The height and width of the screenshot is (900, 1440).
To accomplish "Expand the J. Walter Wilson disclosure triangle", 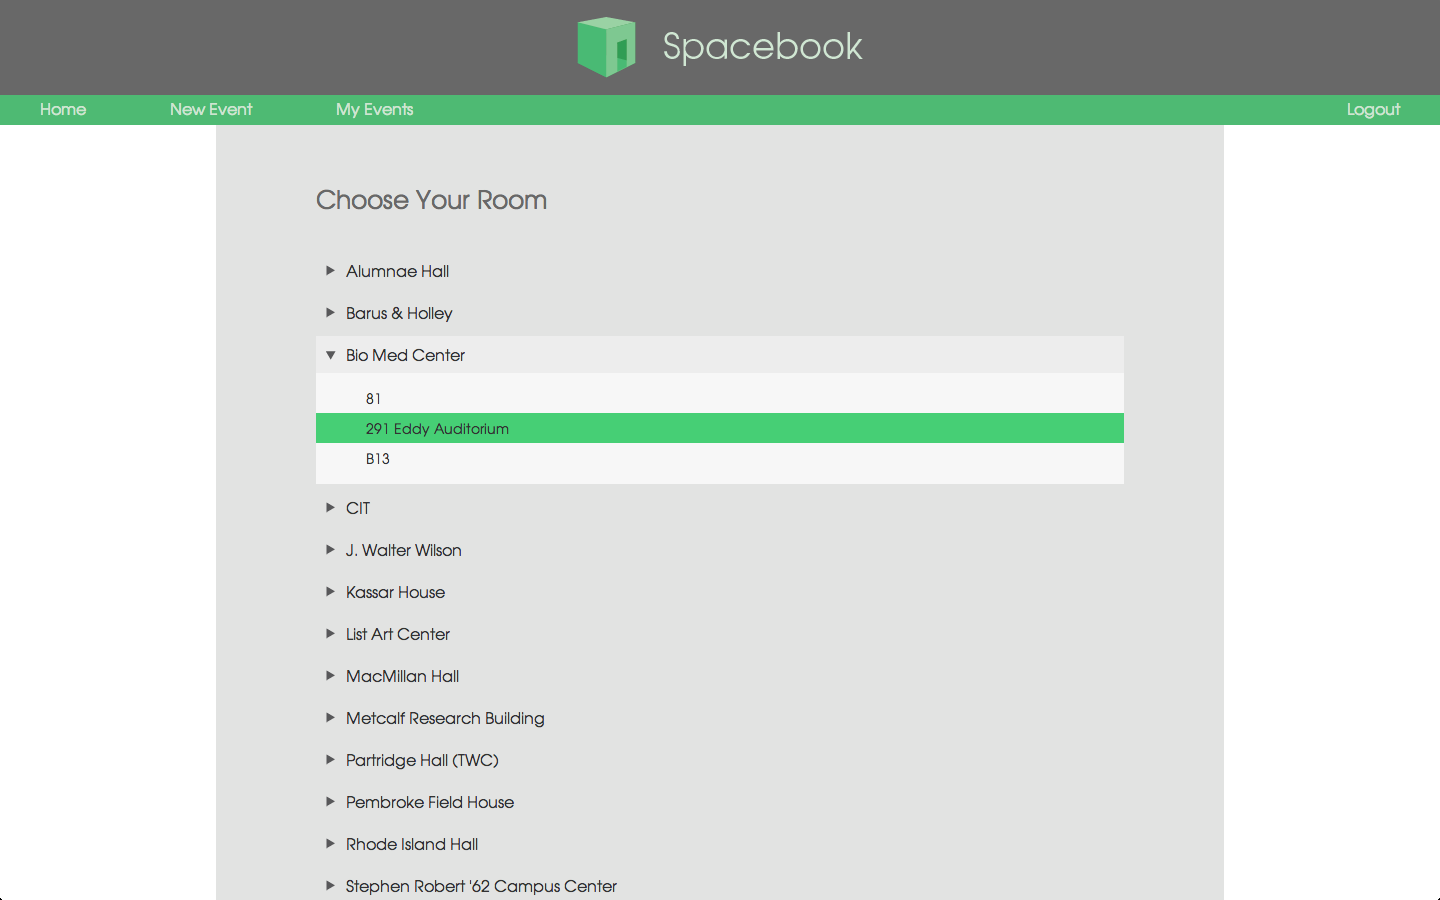I will [x=330, y=550].
